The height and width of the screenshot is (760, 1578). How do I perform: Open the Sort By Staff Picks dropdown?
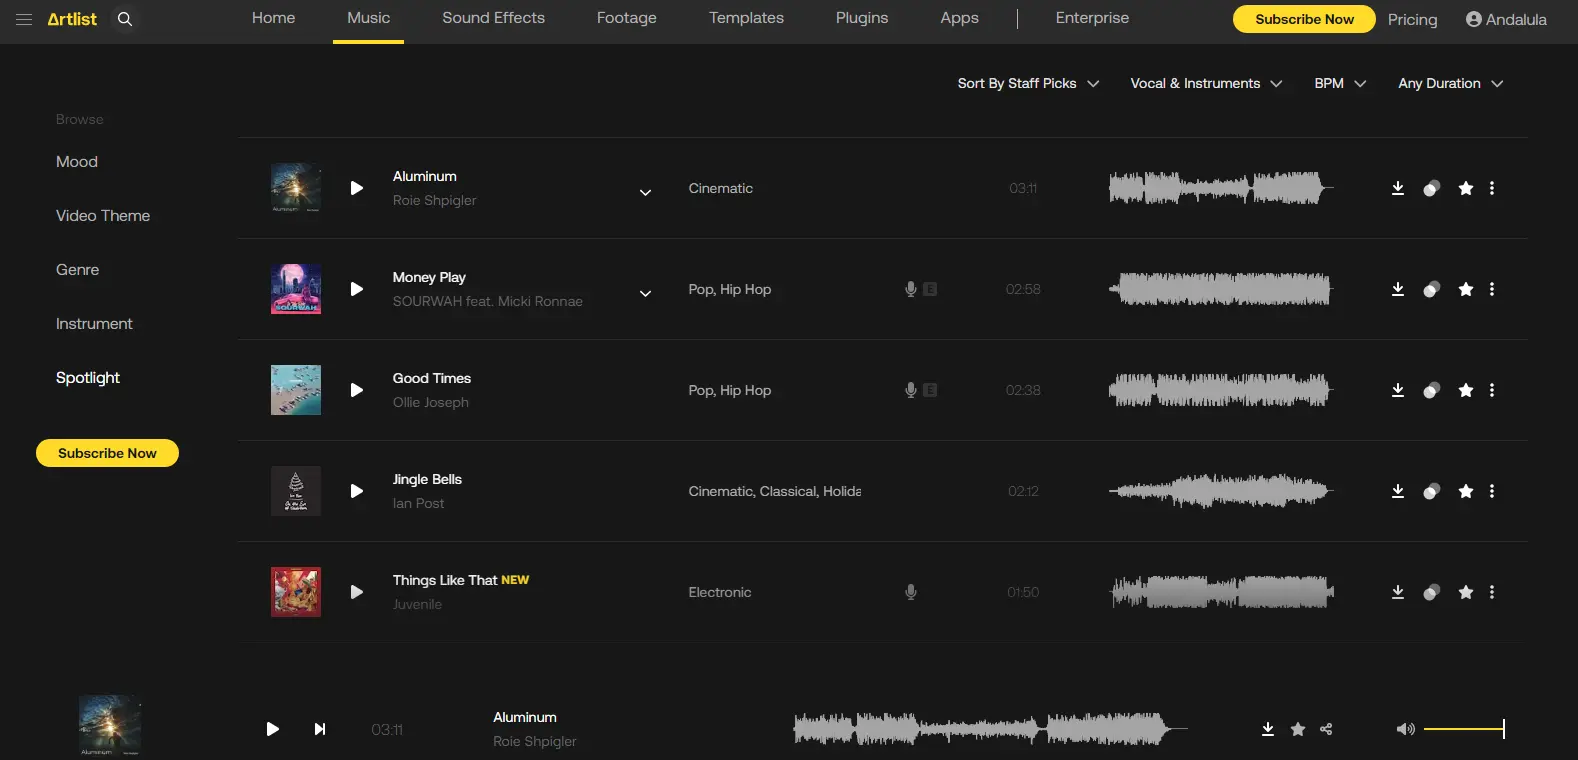tap(1028, 84)
